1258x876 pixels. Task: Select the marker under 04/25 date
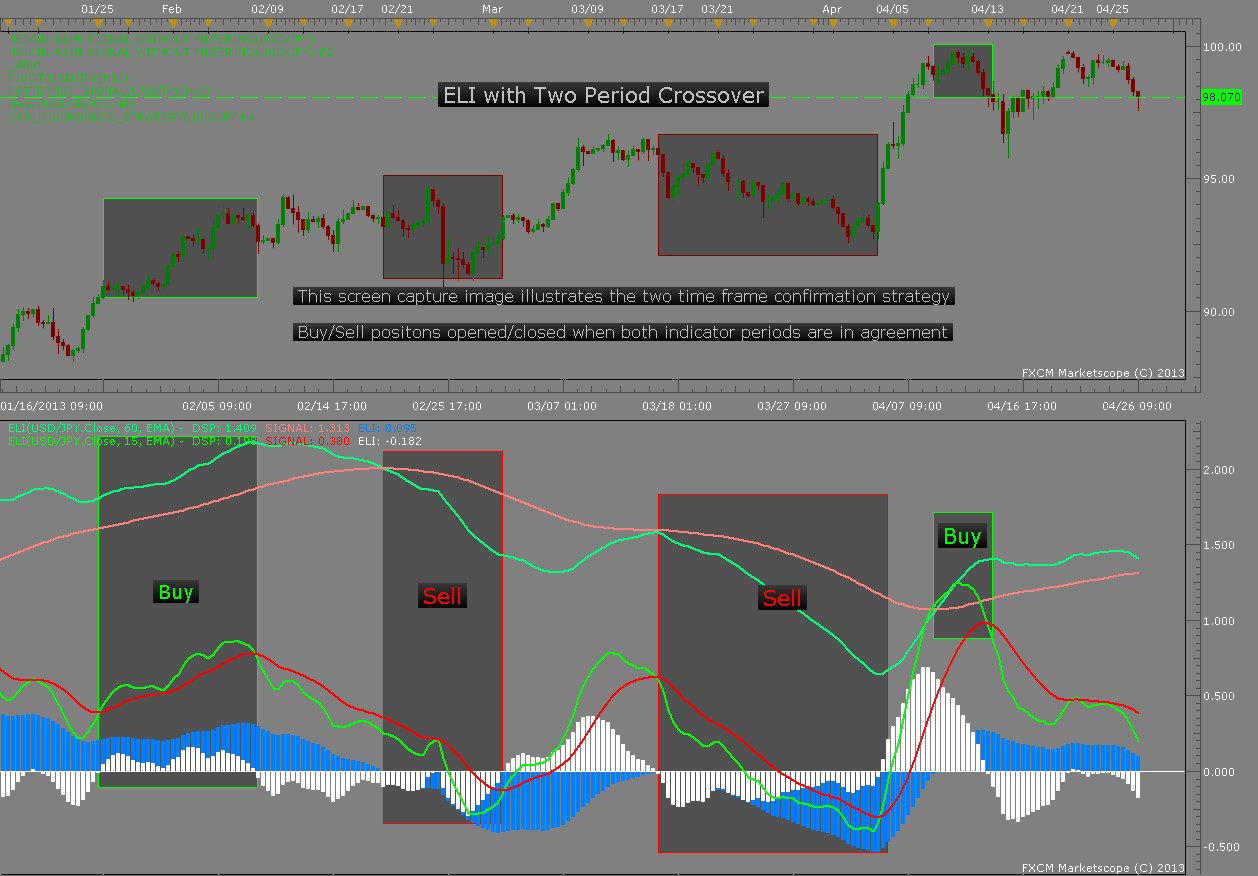(x=1113, y=23)
